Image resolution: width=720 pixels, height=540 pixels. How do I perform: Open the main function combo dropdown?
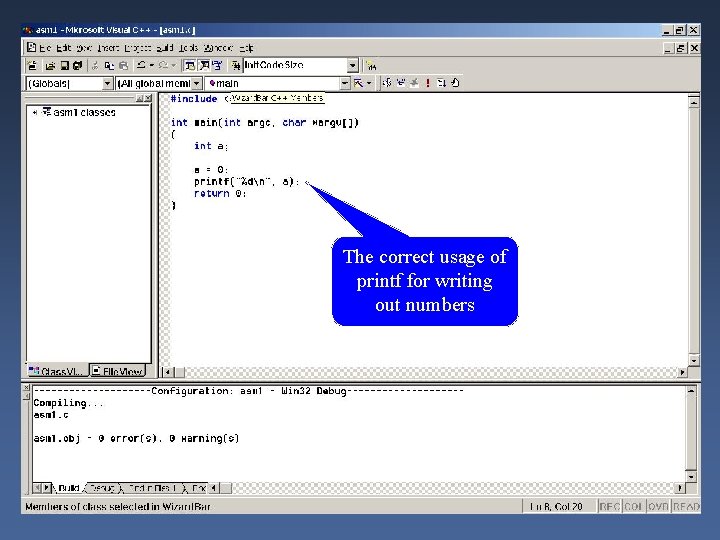tap(344, 83)
